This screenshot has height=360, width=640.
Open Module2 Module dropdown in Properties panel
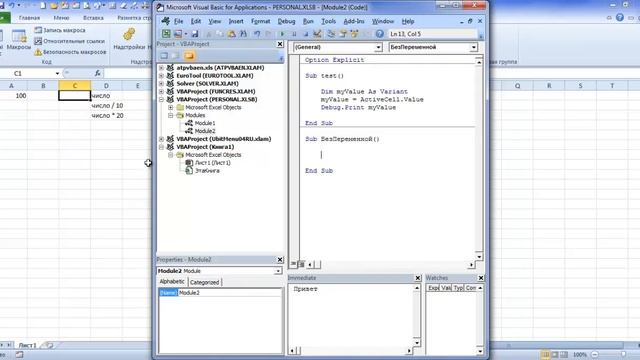point(278,271)
